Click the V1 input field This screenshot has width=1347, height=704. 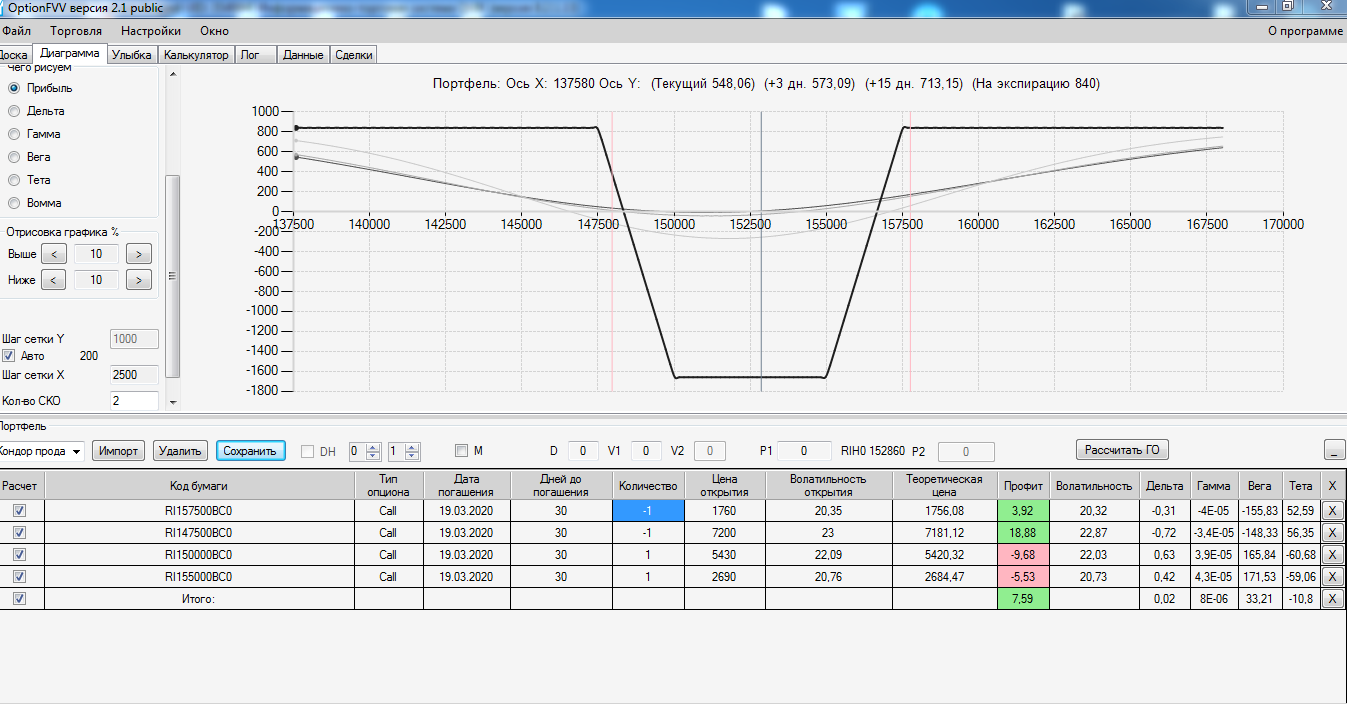[646, 451]
